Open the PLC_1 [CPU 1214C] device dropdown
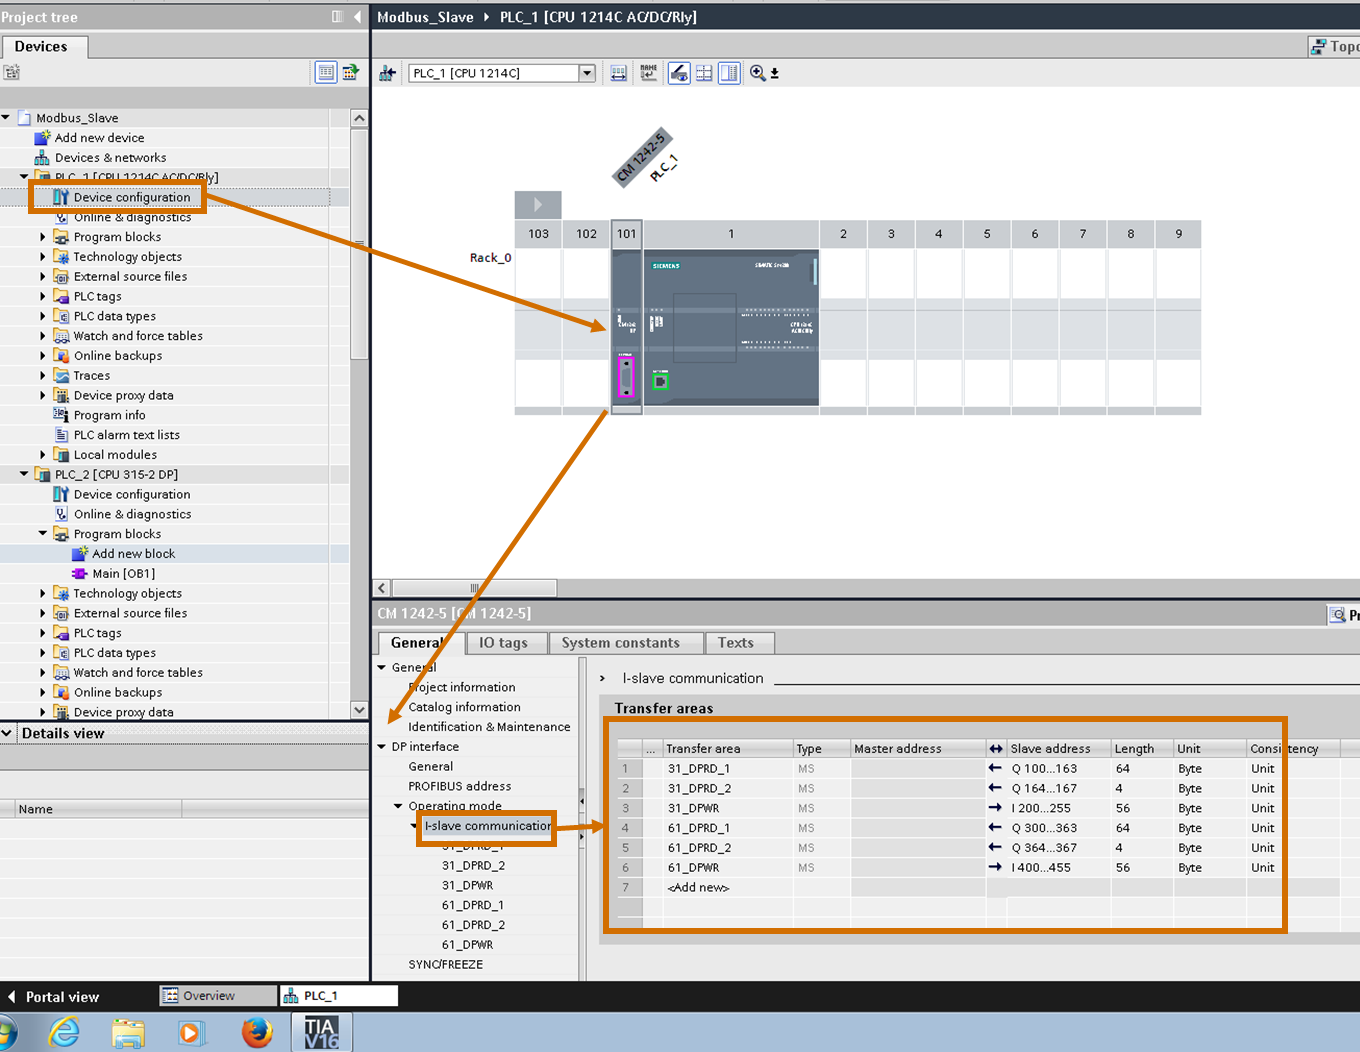 (587, 73)
